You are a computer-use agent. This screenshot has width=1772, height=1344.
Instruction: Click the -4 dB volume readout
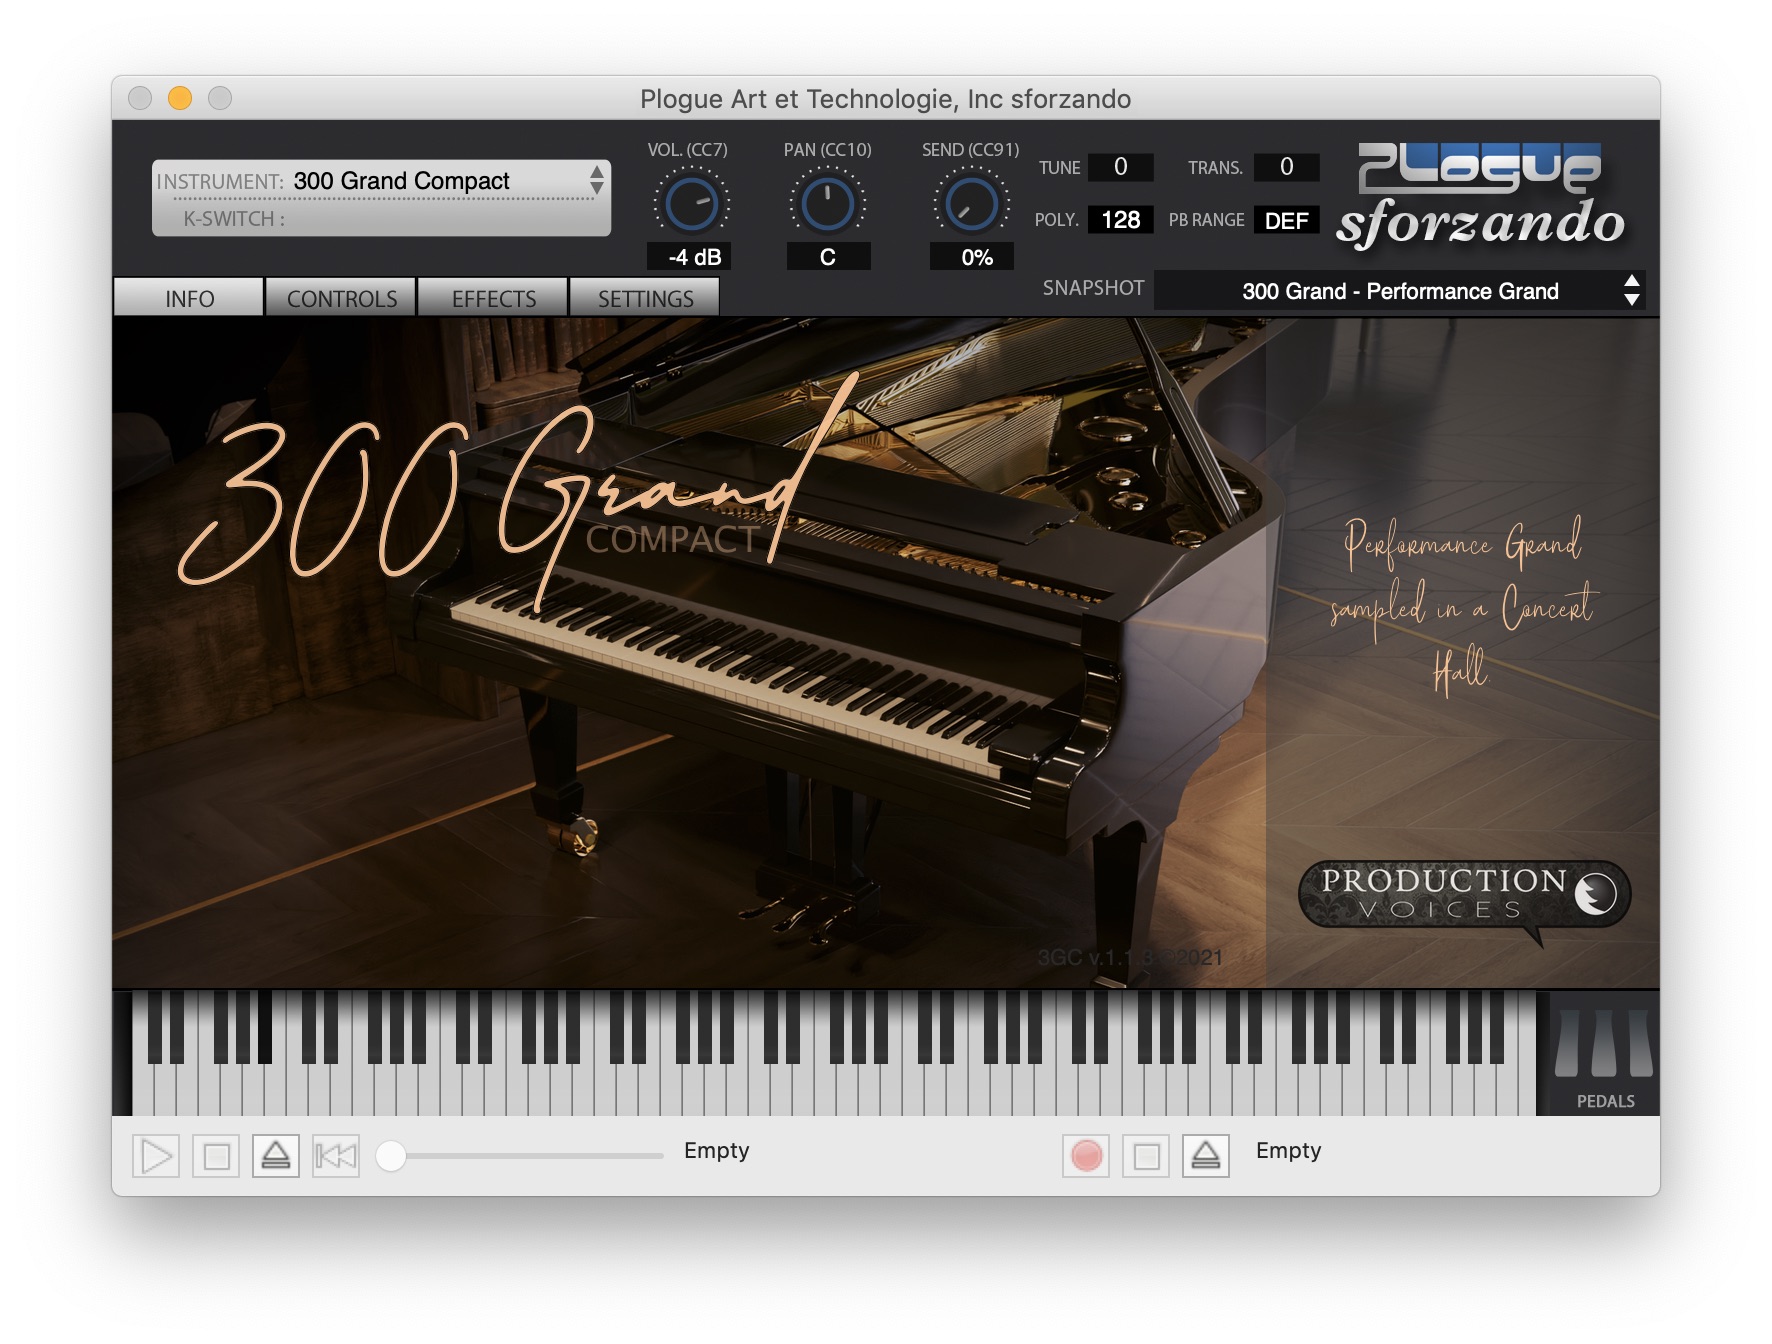click(x=689, y=257)
